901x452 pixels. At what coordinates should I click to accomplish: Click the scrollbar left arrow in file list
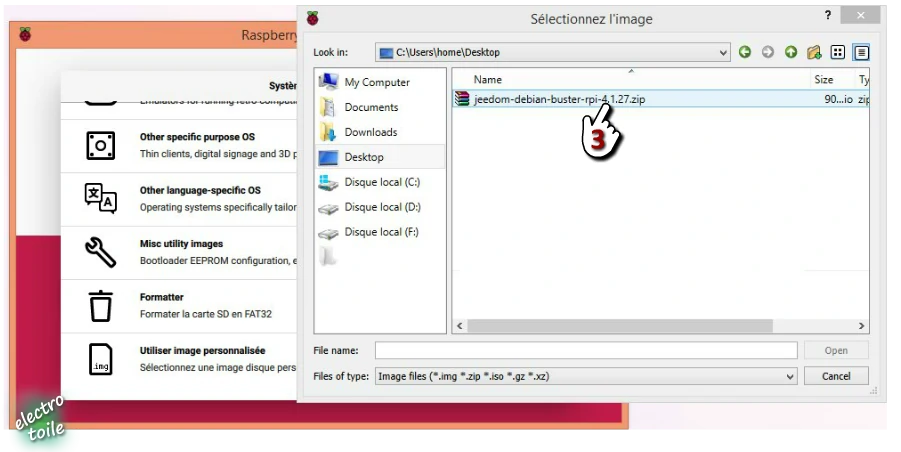(x=460, y=326)
